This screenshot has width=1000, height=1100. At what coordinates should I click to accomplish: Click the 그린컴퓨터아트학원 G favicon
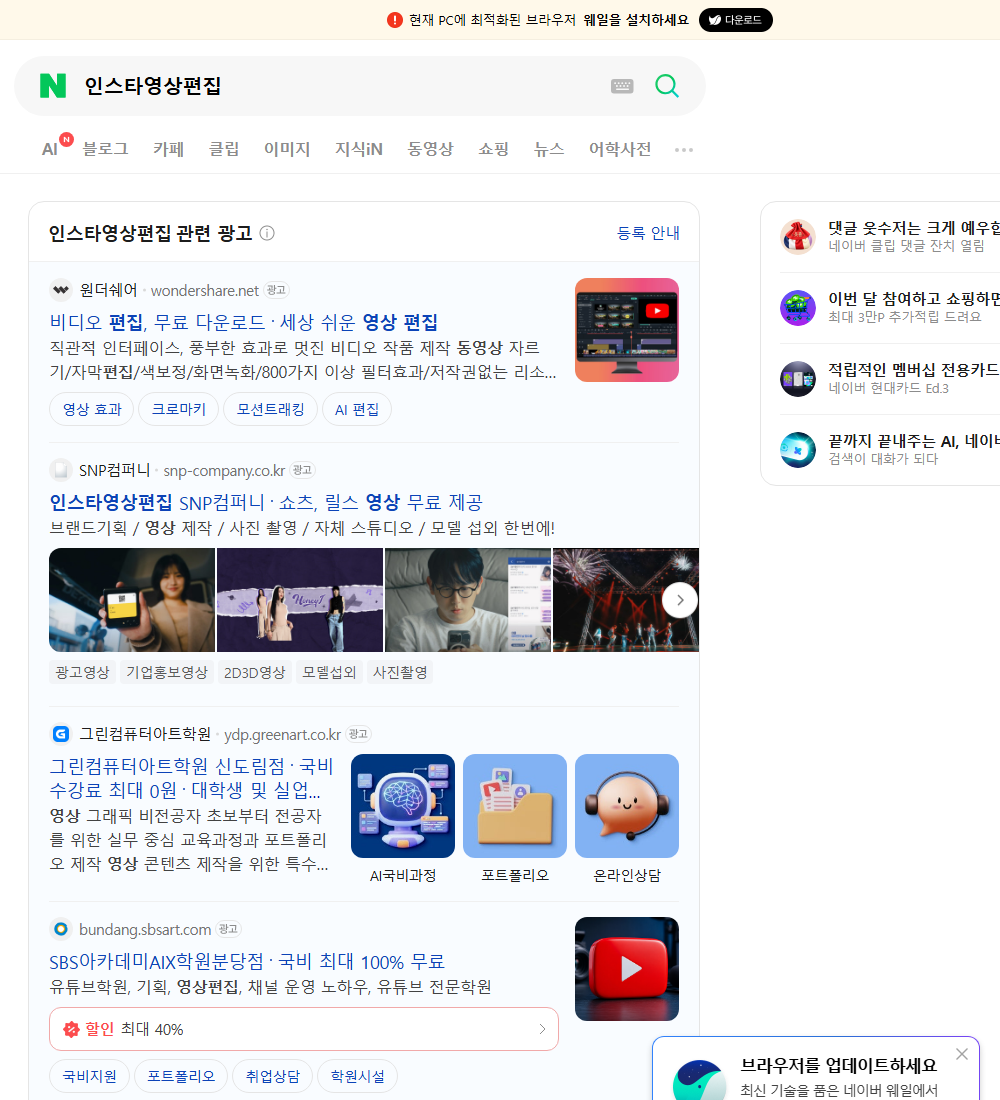tap(61, 734)
